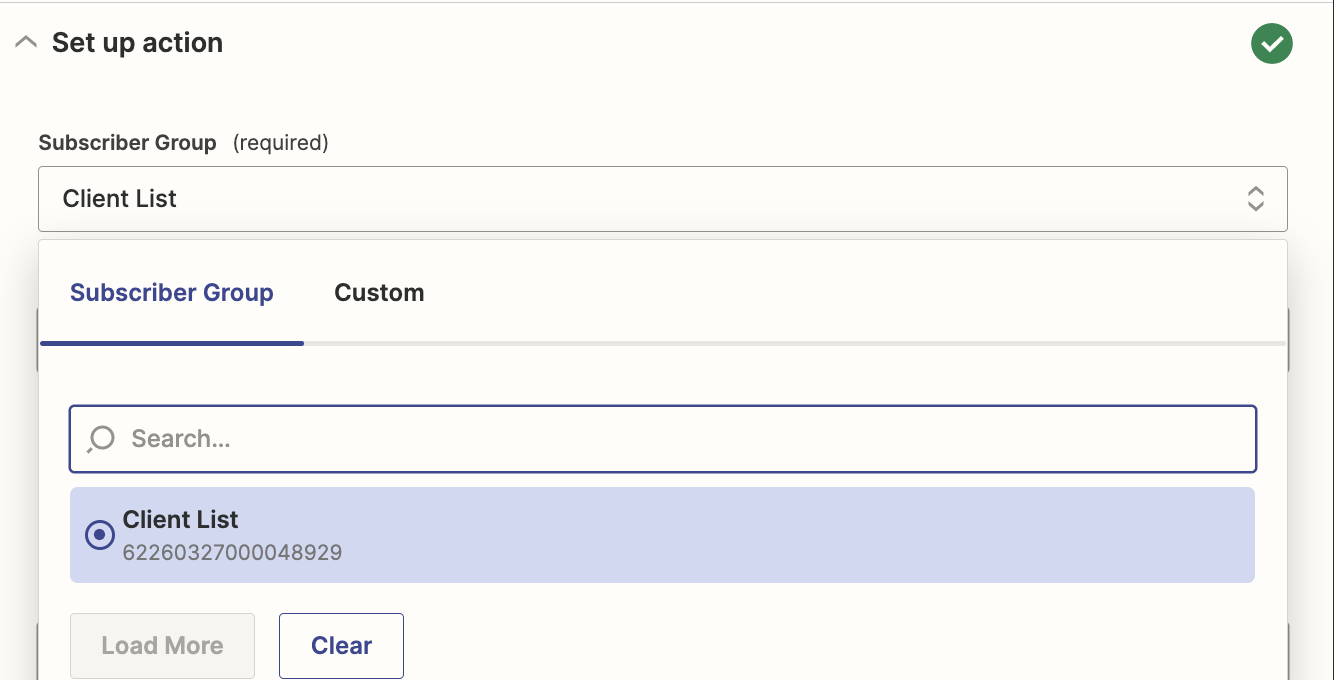Click the magnifying glass search icon
The width and height of the screenshot is (1334, 680).
pyautogui.click(x=101, y=439)
